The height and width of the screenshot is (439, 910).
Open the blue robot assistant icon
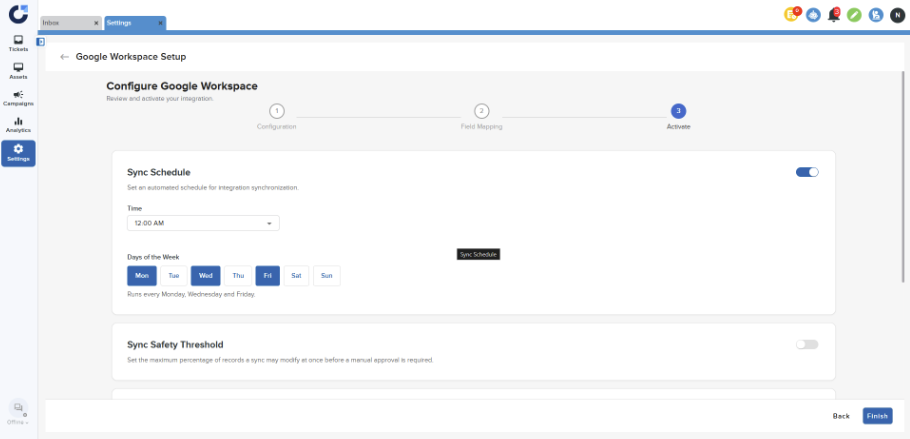814,15
